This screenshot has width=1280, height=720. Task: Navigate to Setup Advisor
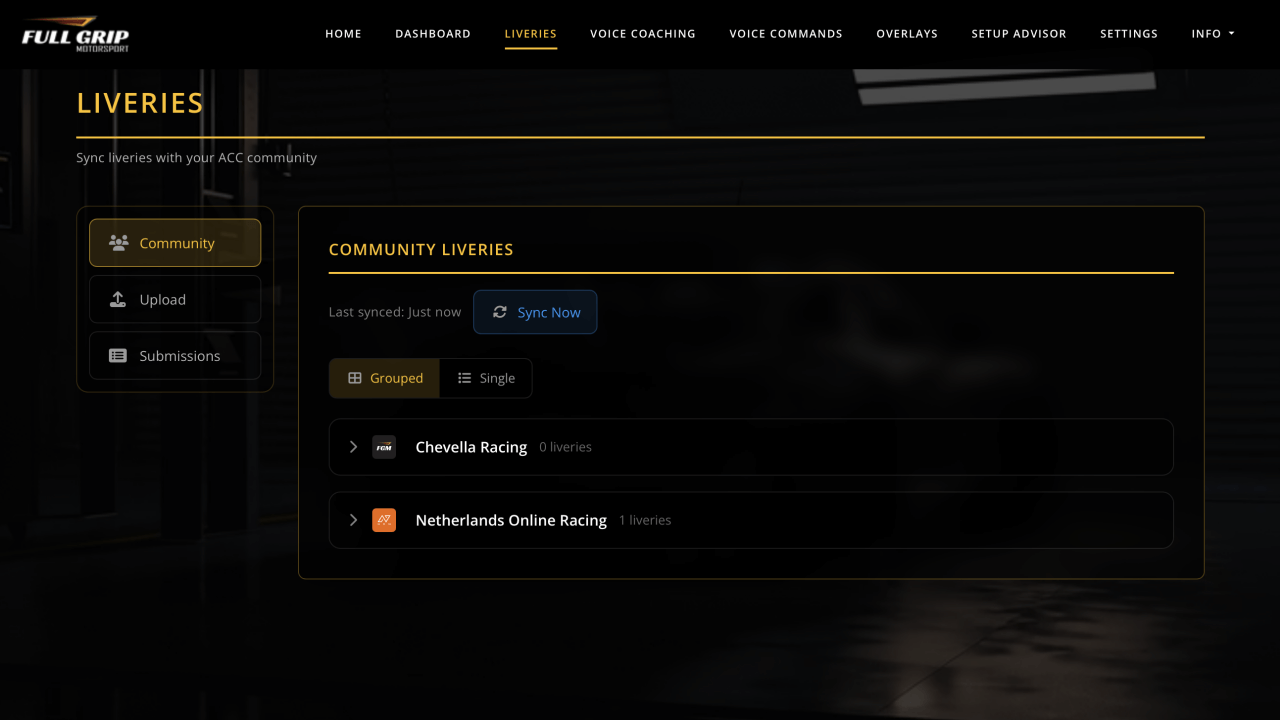click(1018, 34)
